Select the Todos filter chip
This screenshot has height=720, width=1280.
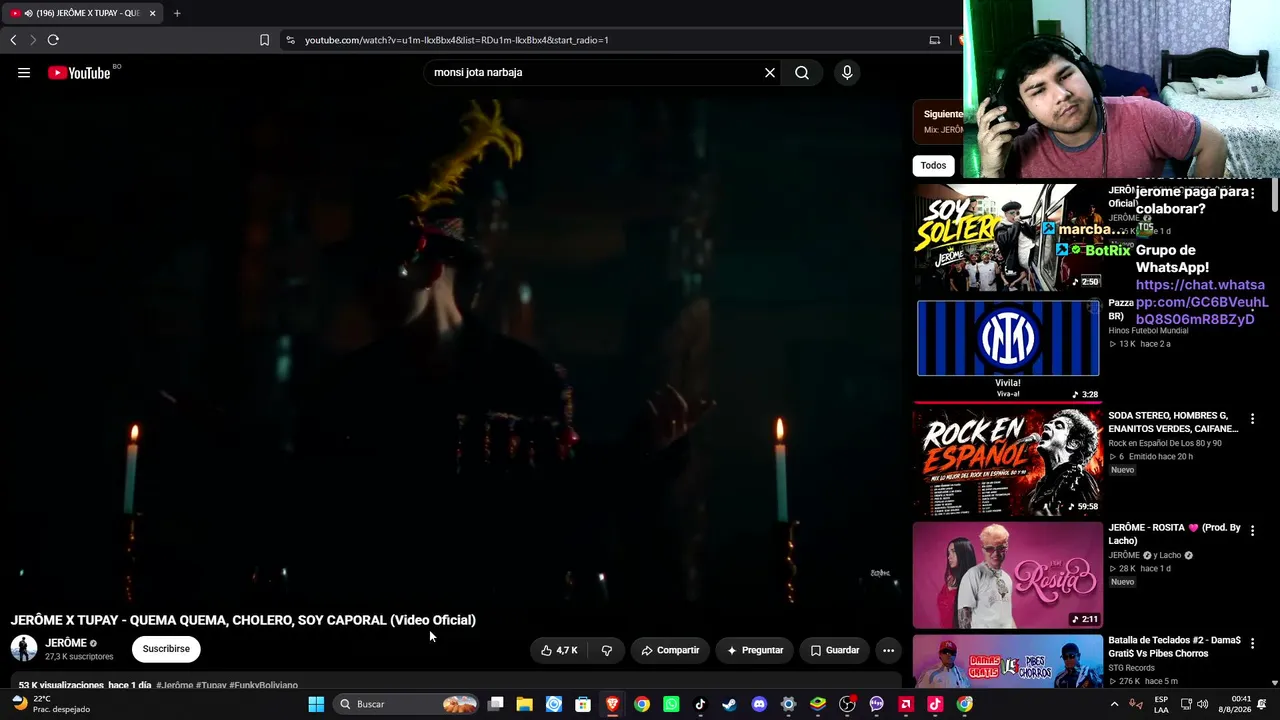(933, 166)
